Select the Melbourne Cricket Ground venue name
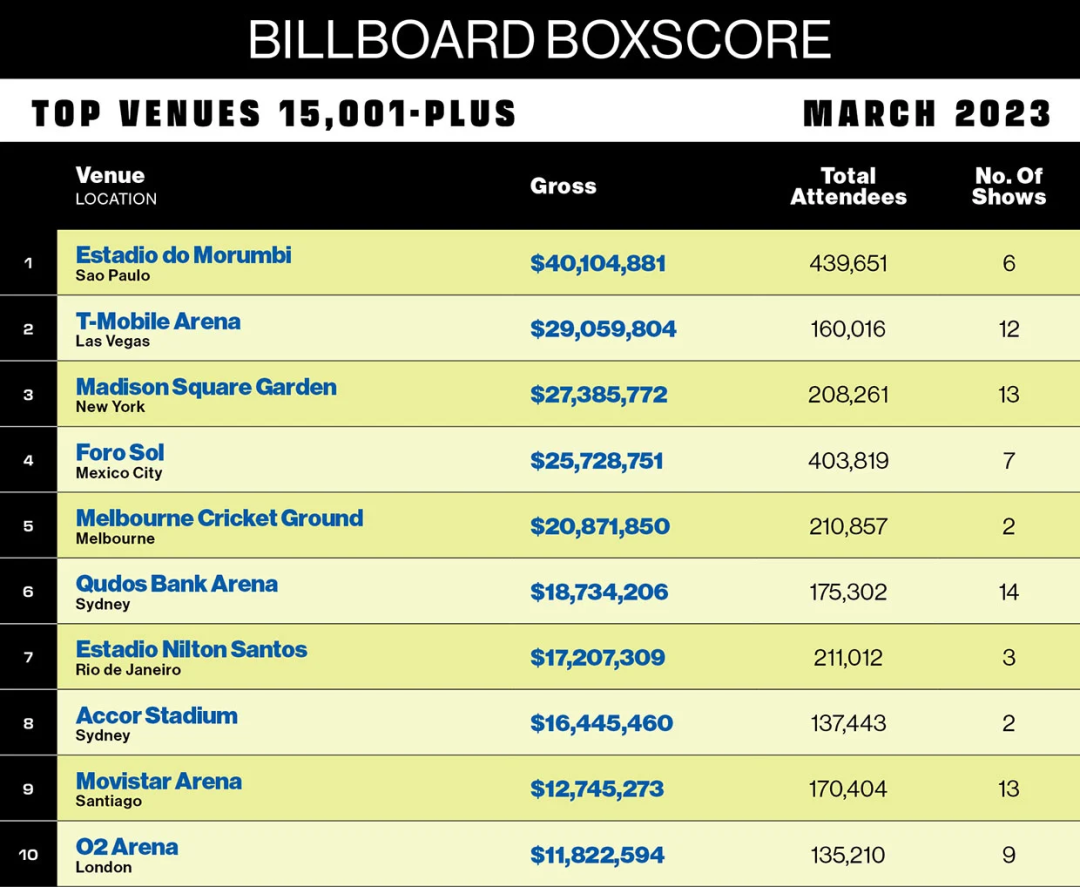Screen dimensions: 1080x887 point(219,518)
